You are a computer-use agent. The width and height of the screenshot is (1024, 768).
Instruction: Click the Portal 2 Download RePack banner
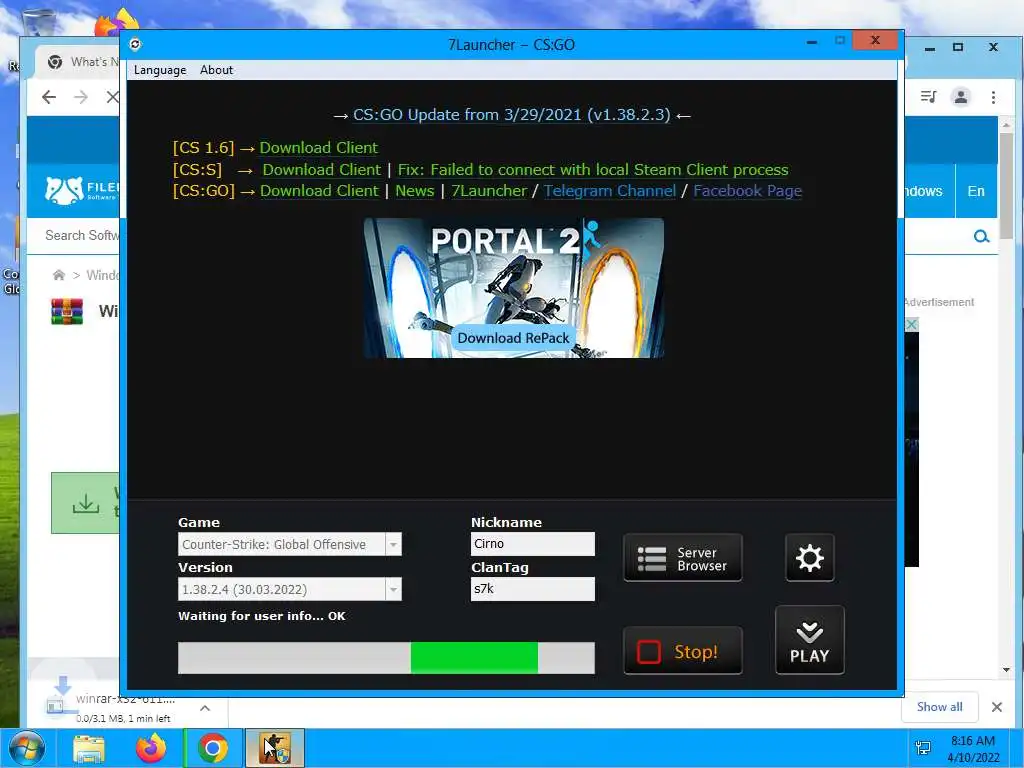pyautogui.click(x=514, y=288)
